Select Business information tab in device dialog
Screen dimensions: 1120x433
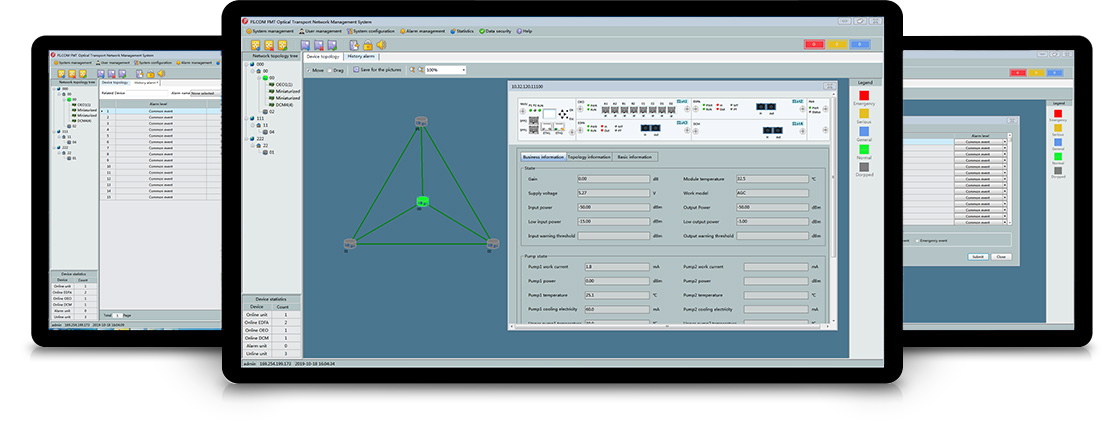point(544,157)
